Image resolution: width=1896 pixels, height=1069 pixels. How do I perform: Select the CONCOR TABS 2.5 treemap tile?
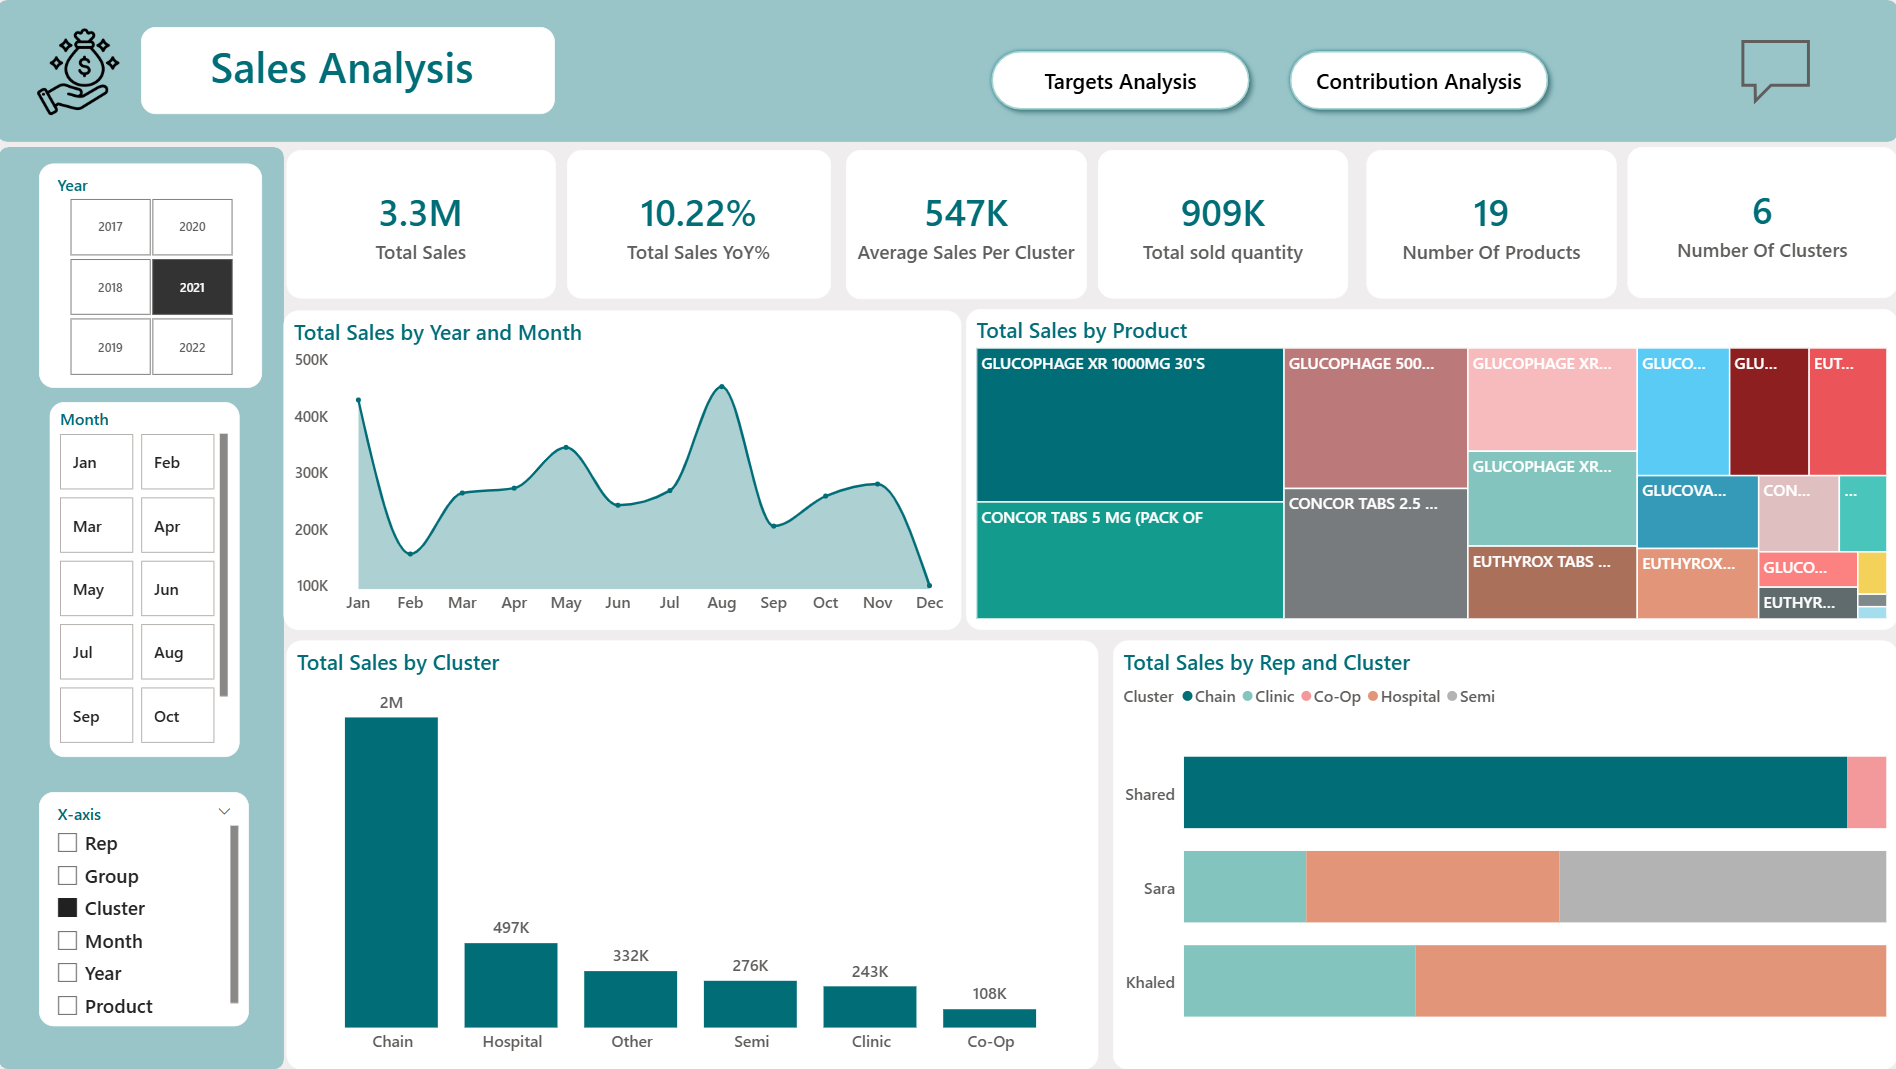1375,554
